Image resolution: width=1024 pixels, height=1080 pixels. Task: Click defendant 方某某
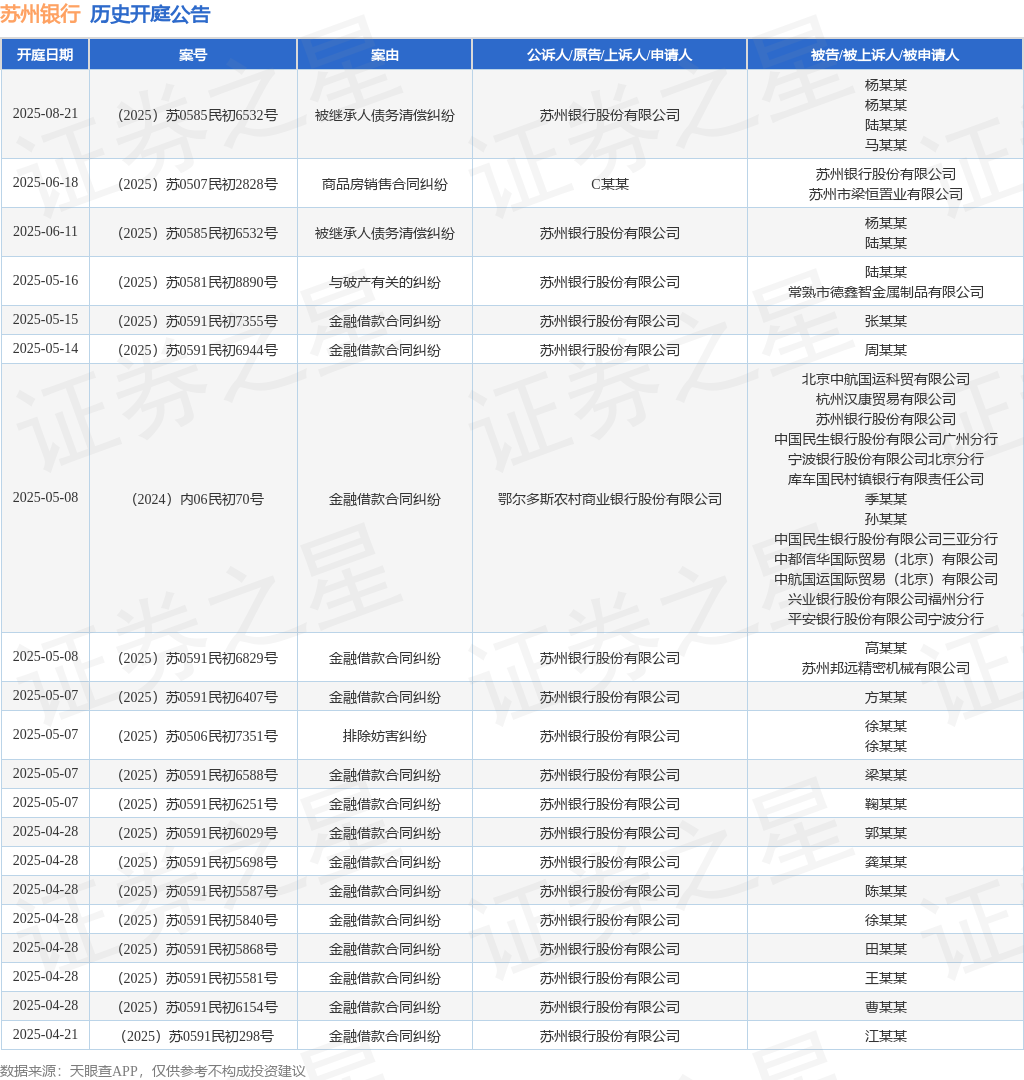(886, 697)
